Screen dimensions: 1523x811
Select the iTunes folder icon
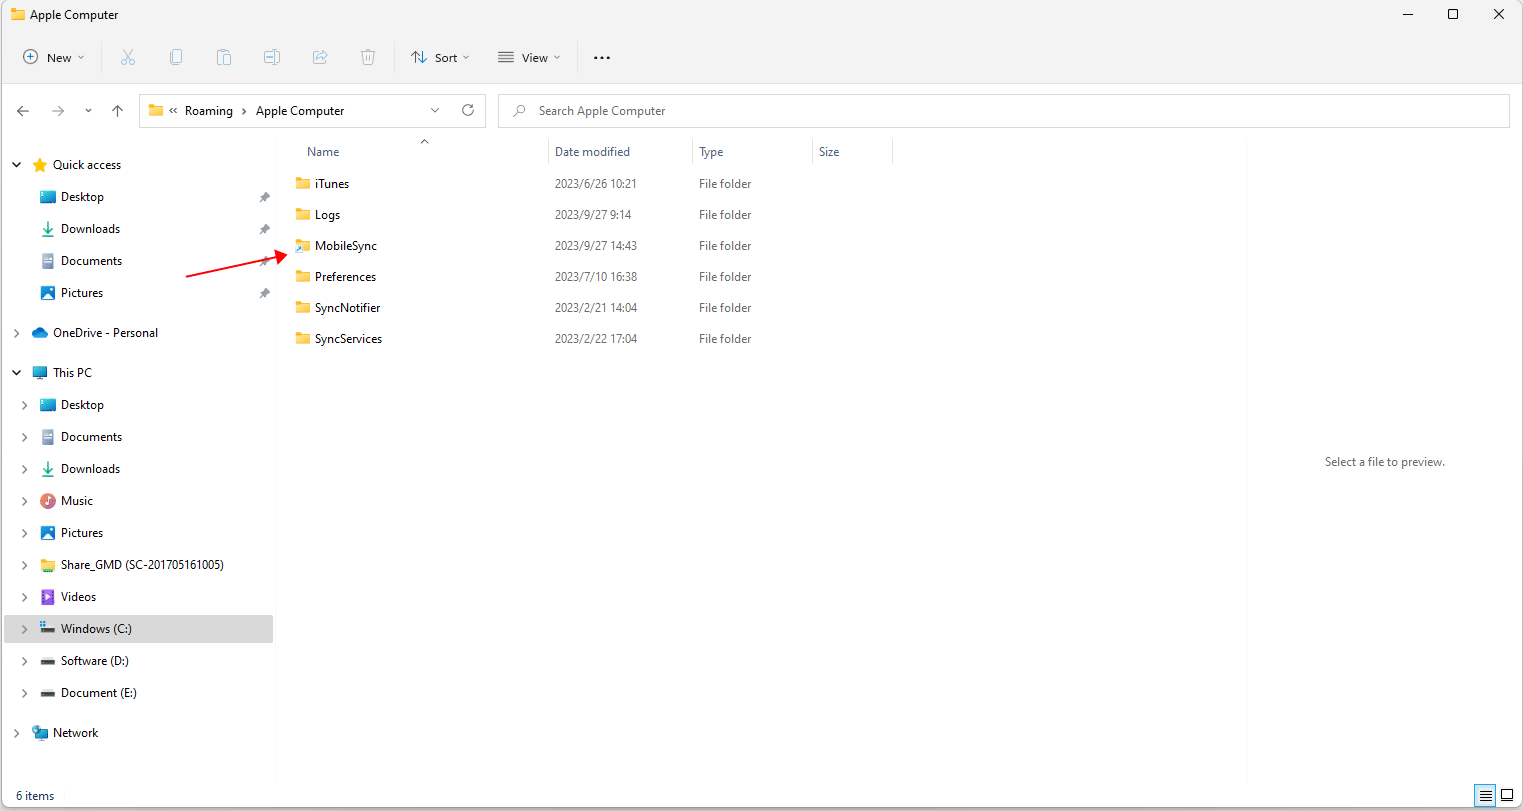tap(303, 183)
